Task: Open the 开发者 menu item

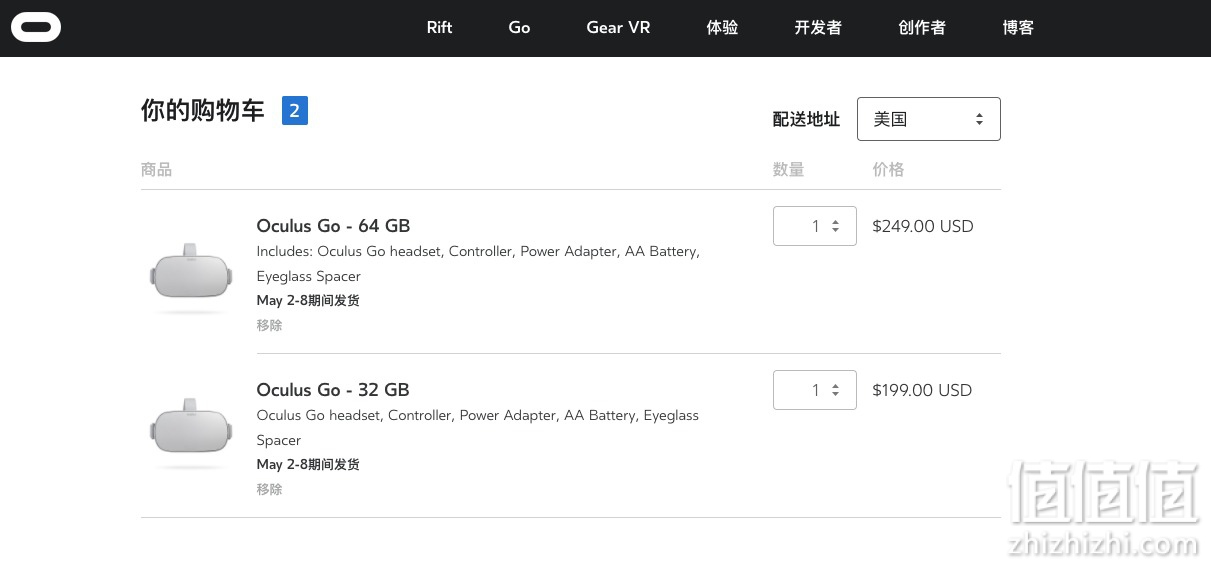Action: pyautogui.click(x=818, y=27)
